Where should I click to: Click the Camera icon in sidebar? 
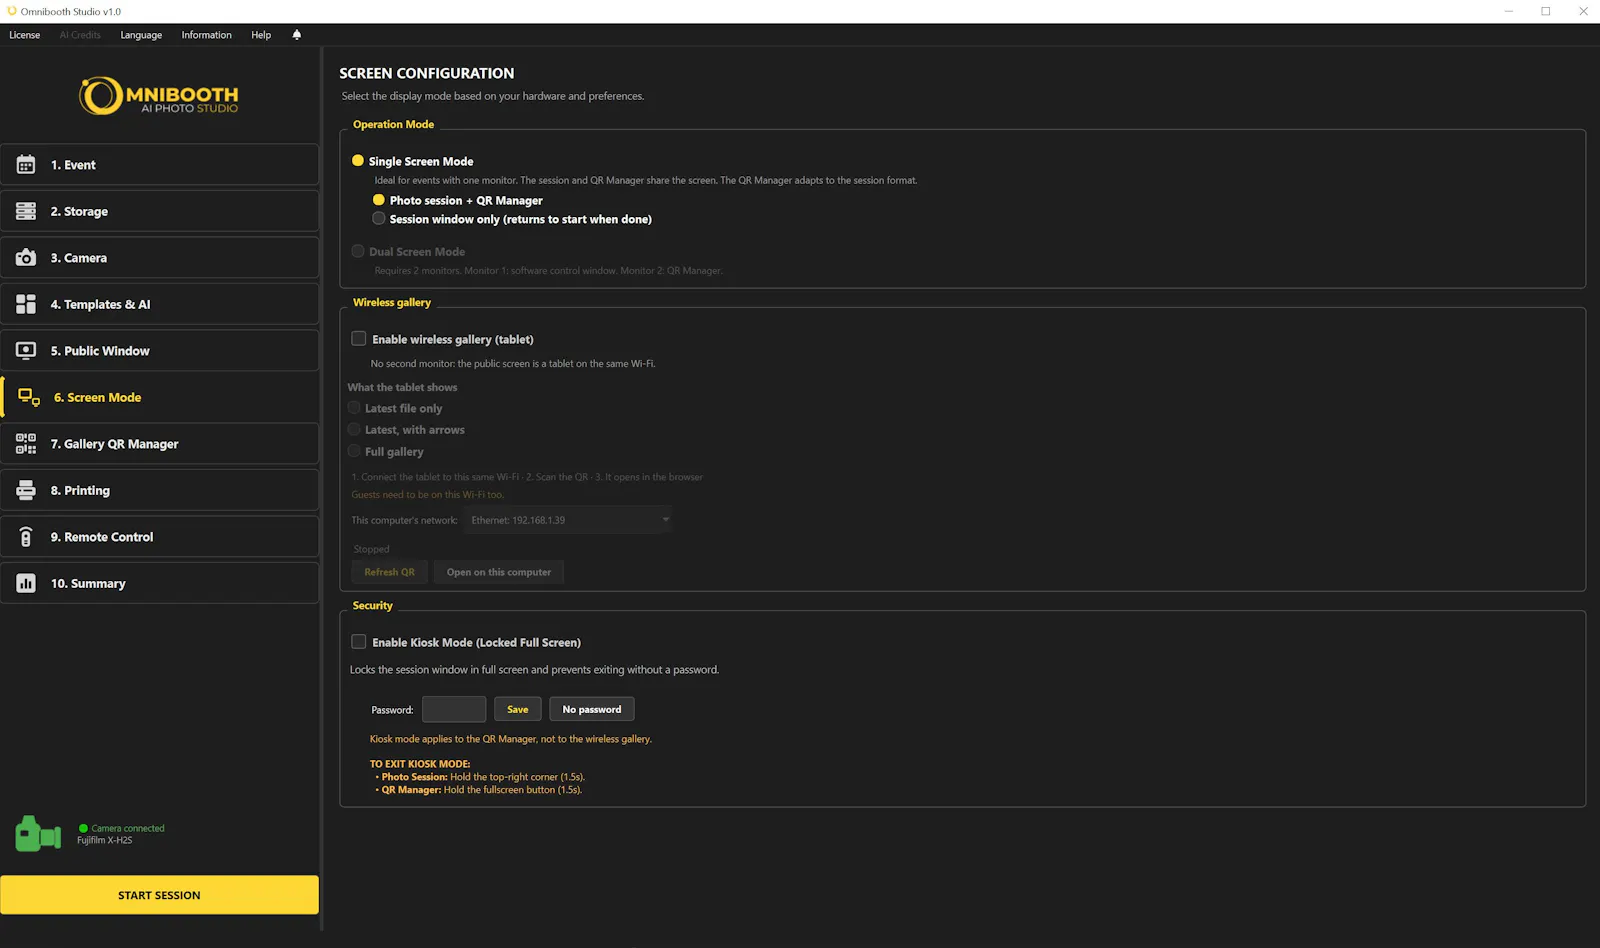[x=26, y=258]
